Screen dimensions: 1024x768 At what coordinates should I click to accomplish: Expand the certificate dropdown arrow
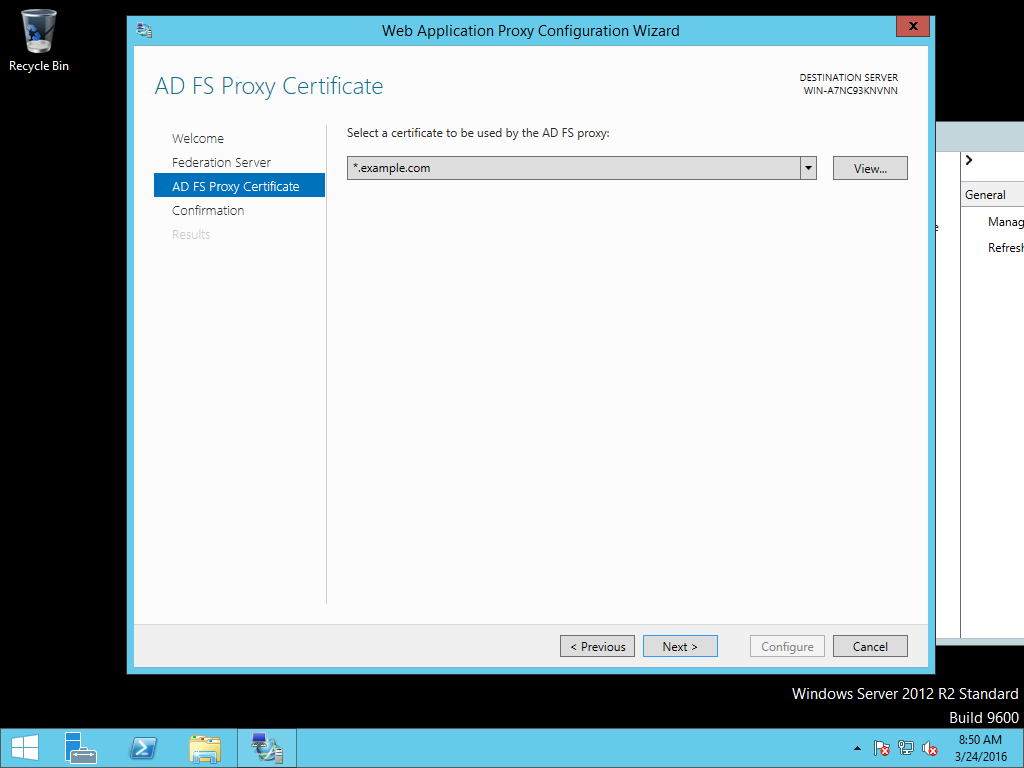tap(808, 168)
